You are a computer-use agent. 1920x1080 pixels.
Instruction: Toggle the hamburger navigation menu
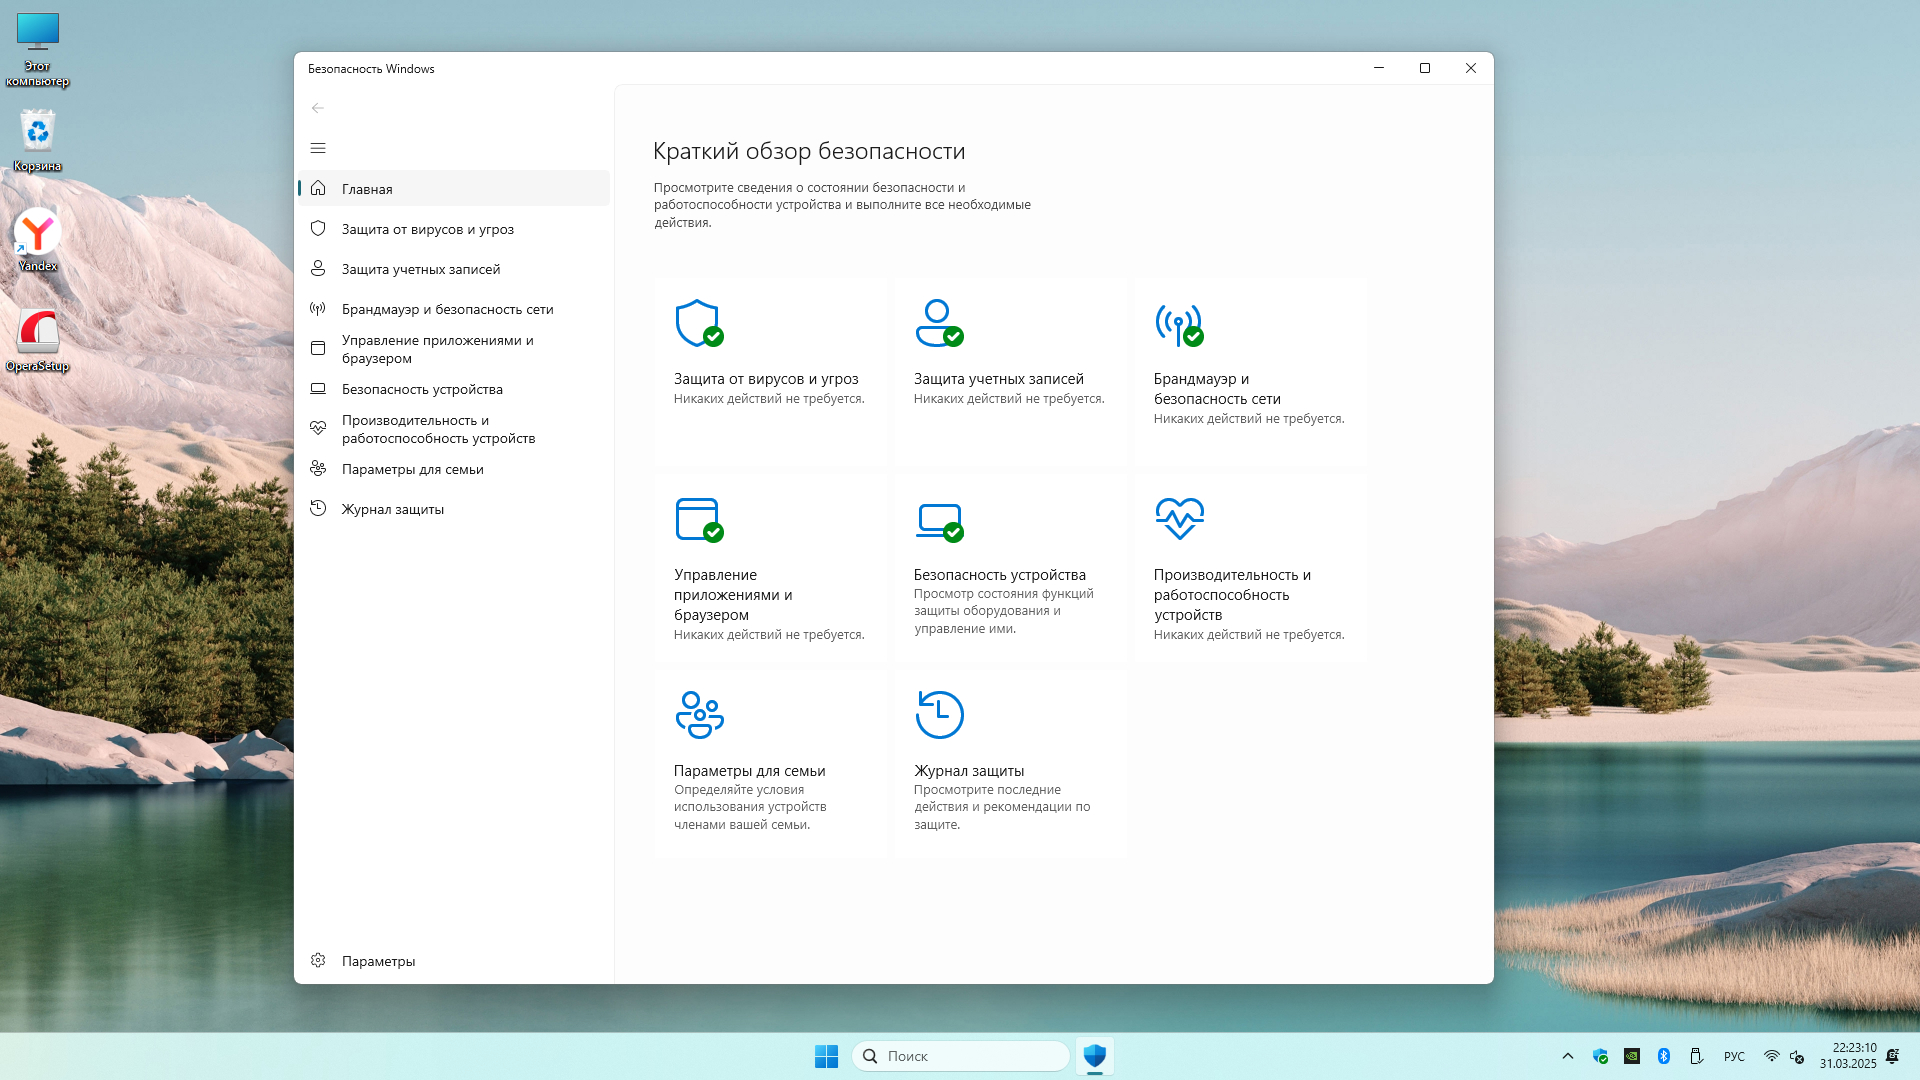(318, 148)
